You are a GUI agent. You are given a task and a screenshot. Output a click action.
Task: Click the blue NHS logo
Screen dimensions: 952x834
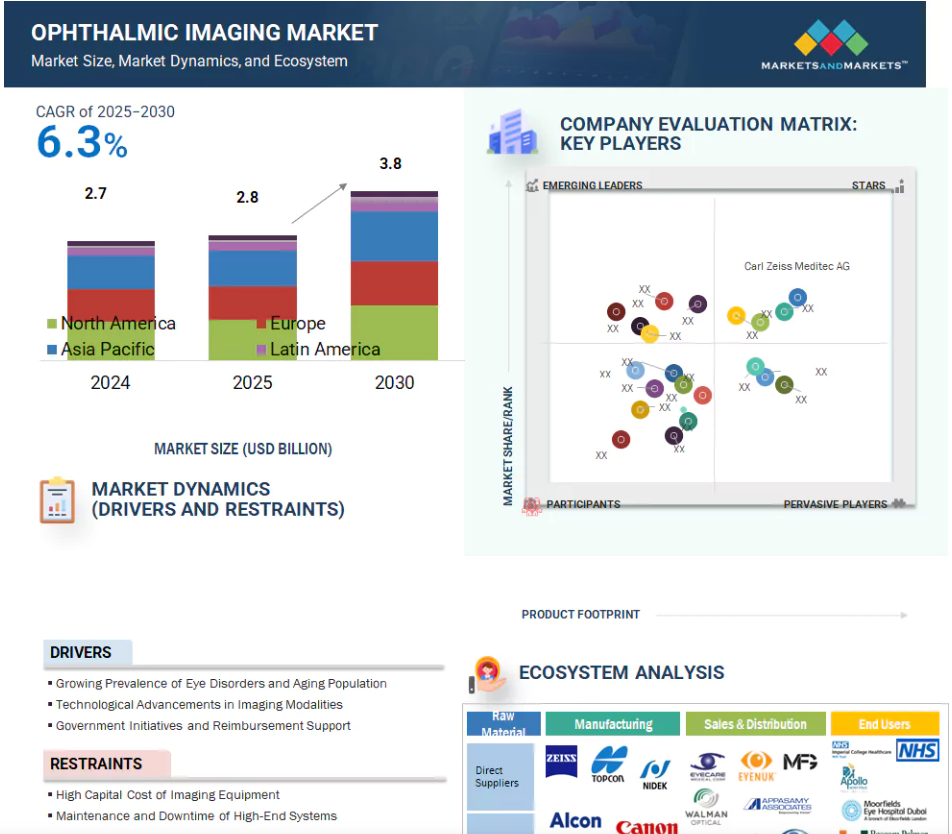point(916,750)
